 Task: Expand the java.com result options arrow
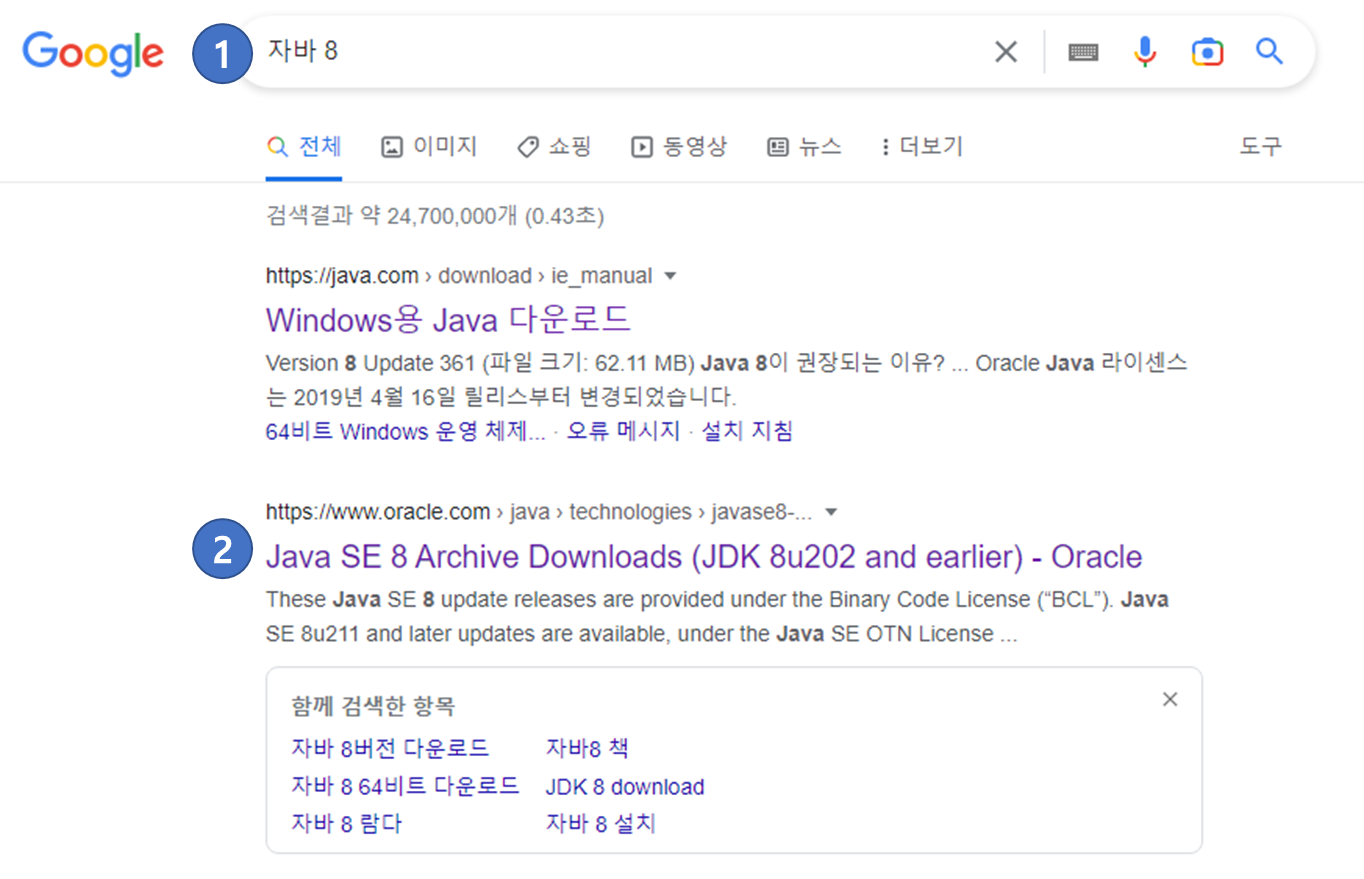pyautogui.click(x=670, y=275)
